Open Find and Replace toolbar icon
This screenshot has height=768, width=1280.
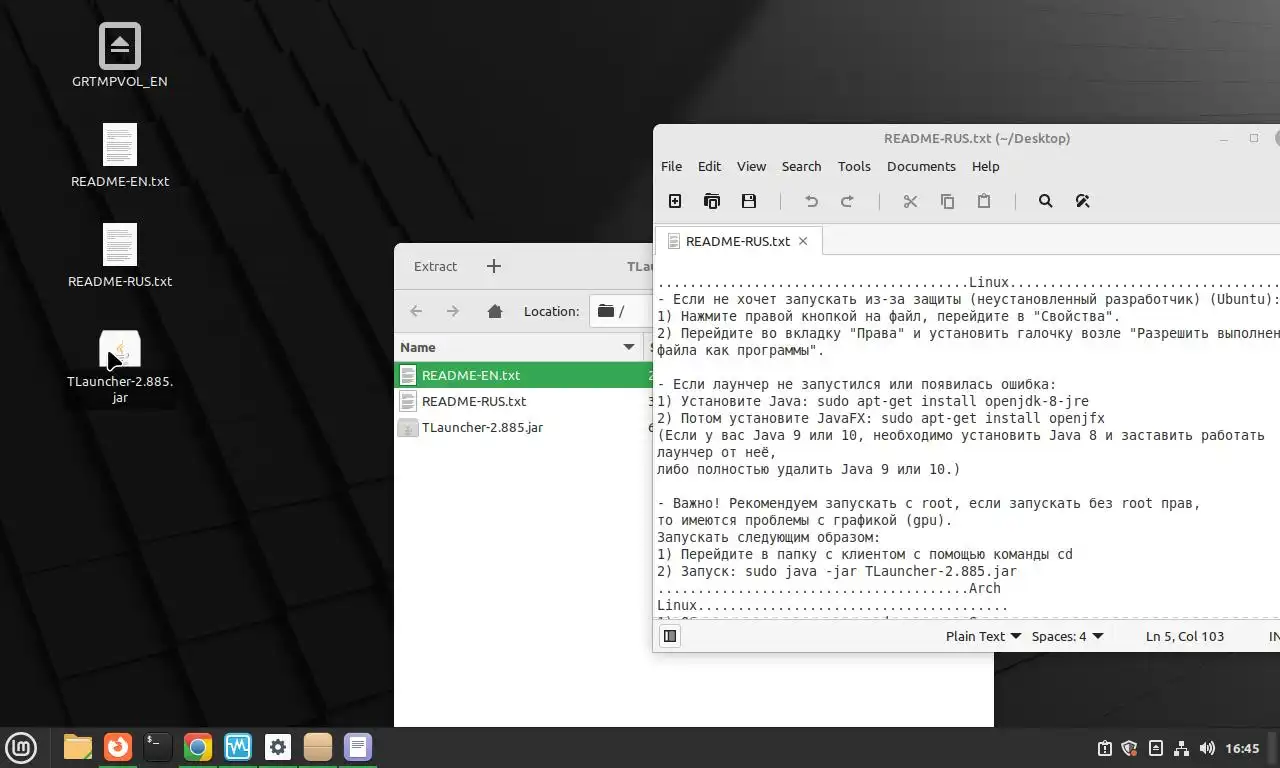(1082, 201)
